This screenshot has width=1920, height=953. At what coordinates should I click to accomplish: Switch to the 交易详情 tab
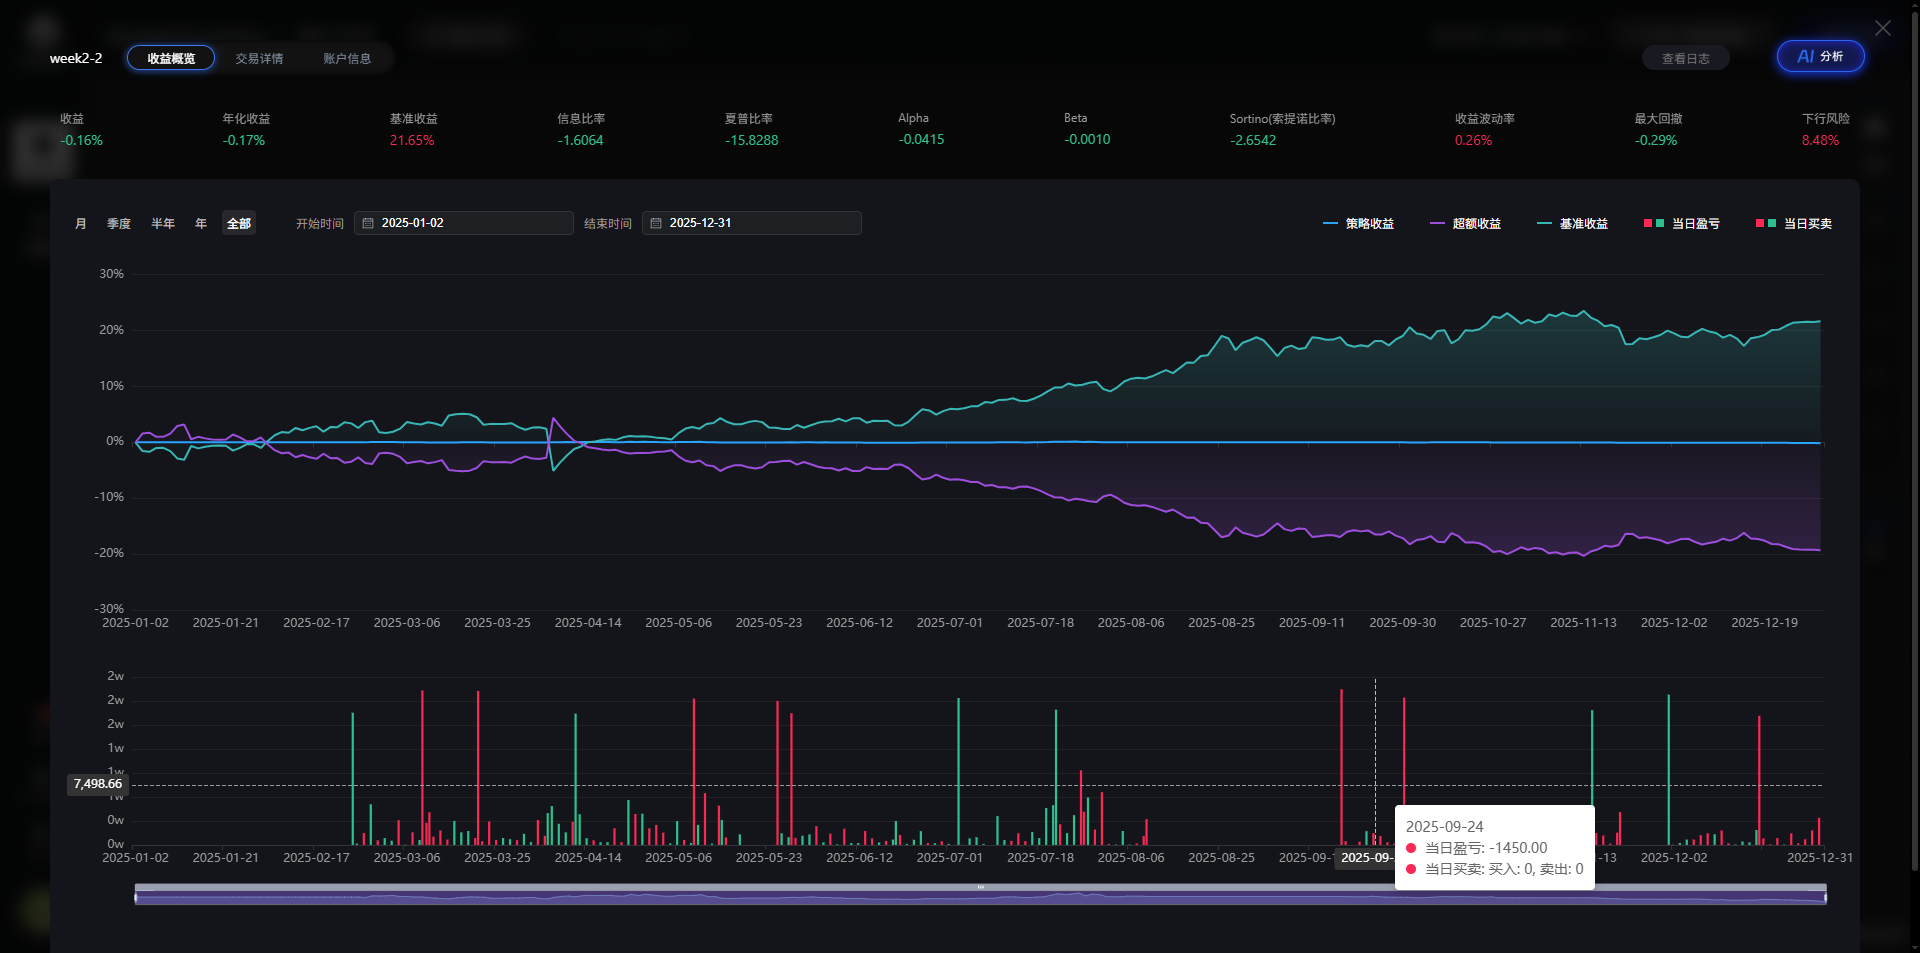pos(259,58)
